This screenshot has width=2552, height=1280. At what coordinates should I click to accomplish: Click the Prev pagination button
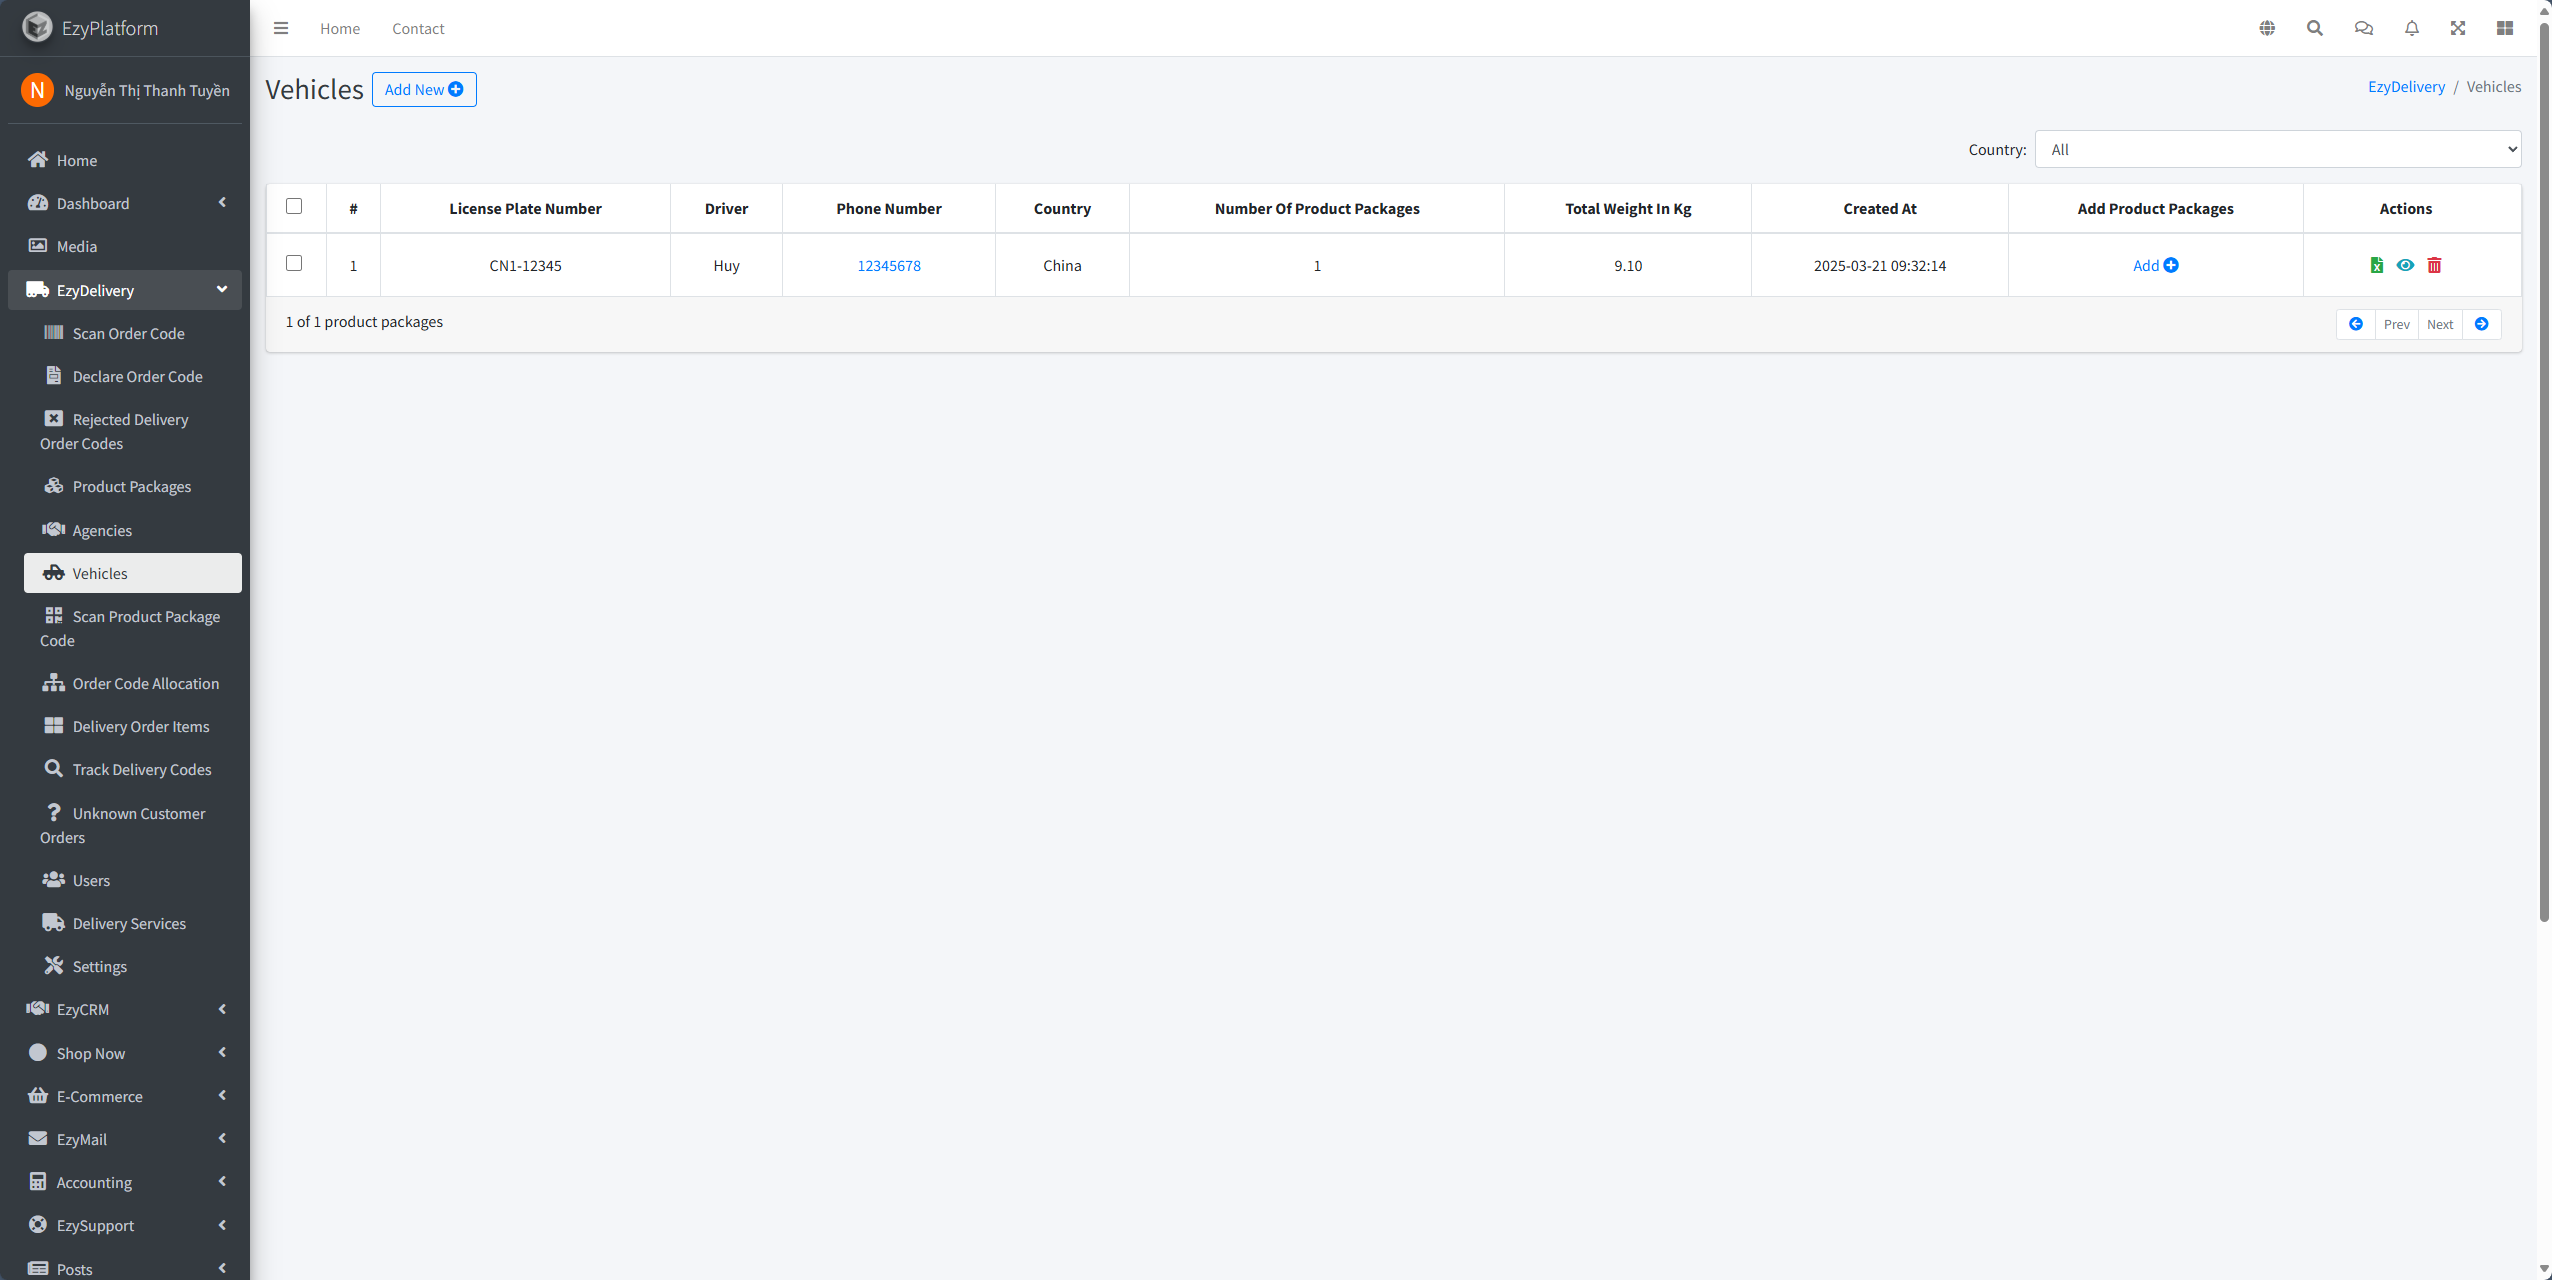[x=2397, y=324]
